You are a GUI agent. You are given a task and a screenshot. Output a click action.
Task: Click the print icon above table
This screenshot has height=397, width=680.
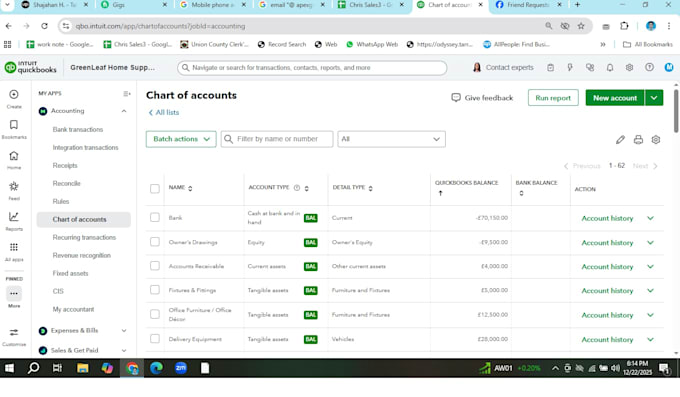pyautogui.click(x=638, y=140)
